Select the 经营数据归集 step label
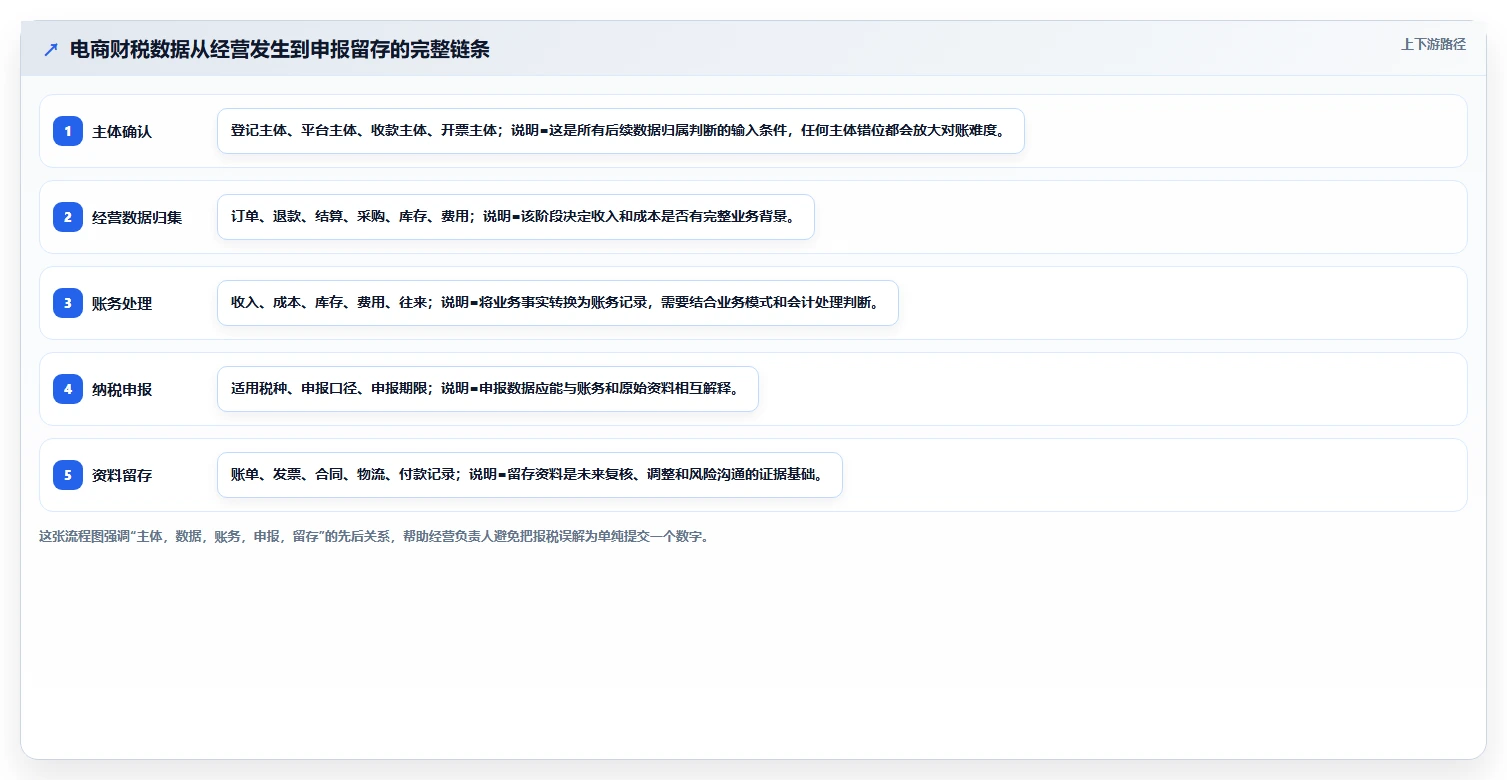 coord(137,217)
